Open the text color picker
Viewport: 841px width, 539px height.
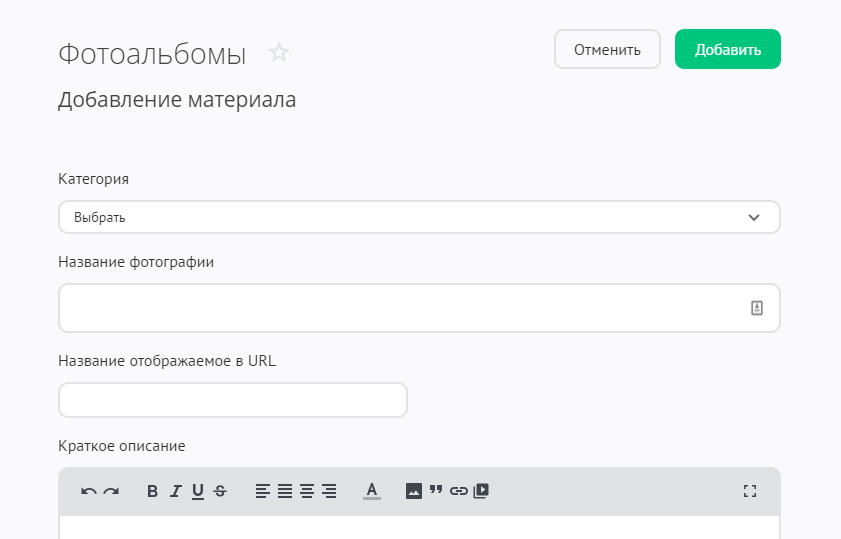coord(372,491)
